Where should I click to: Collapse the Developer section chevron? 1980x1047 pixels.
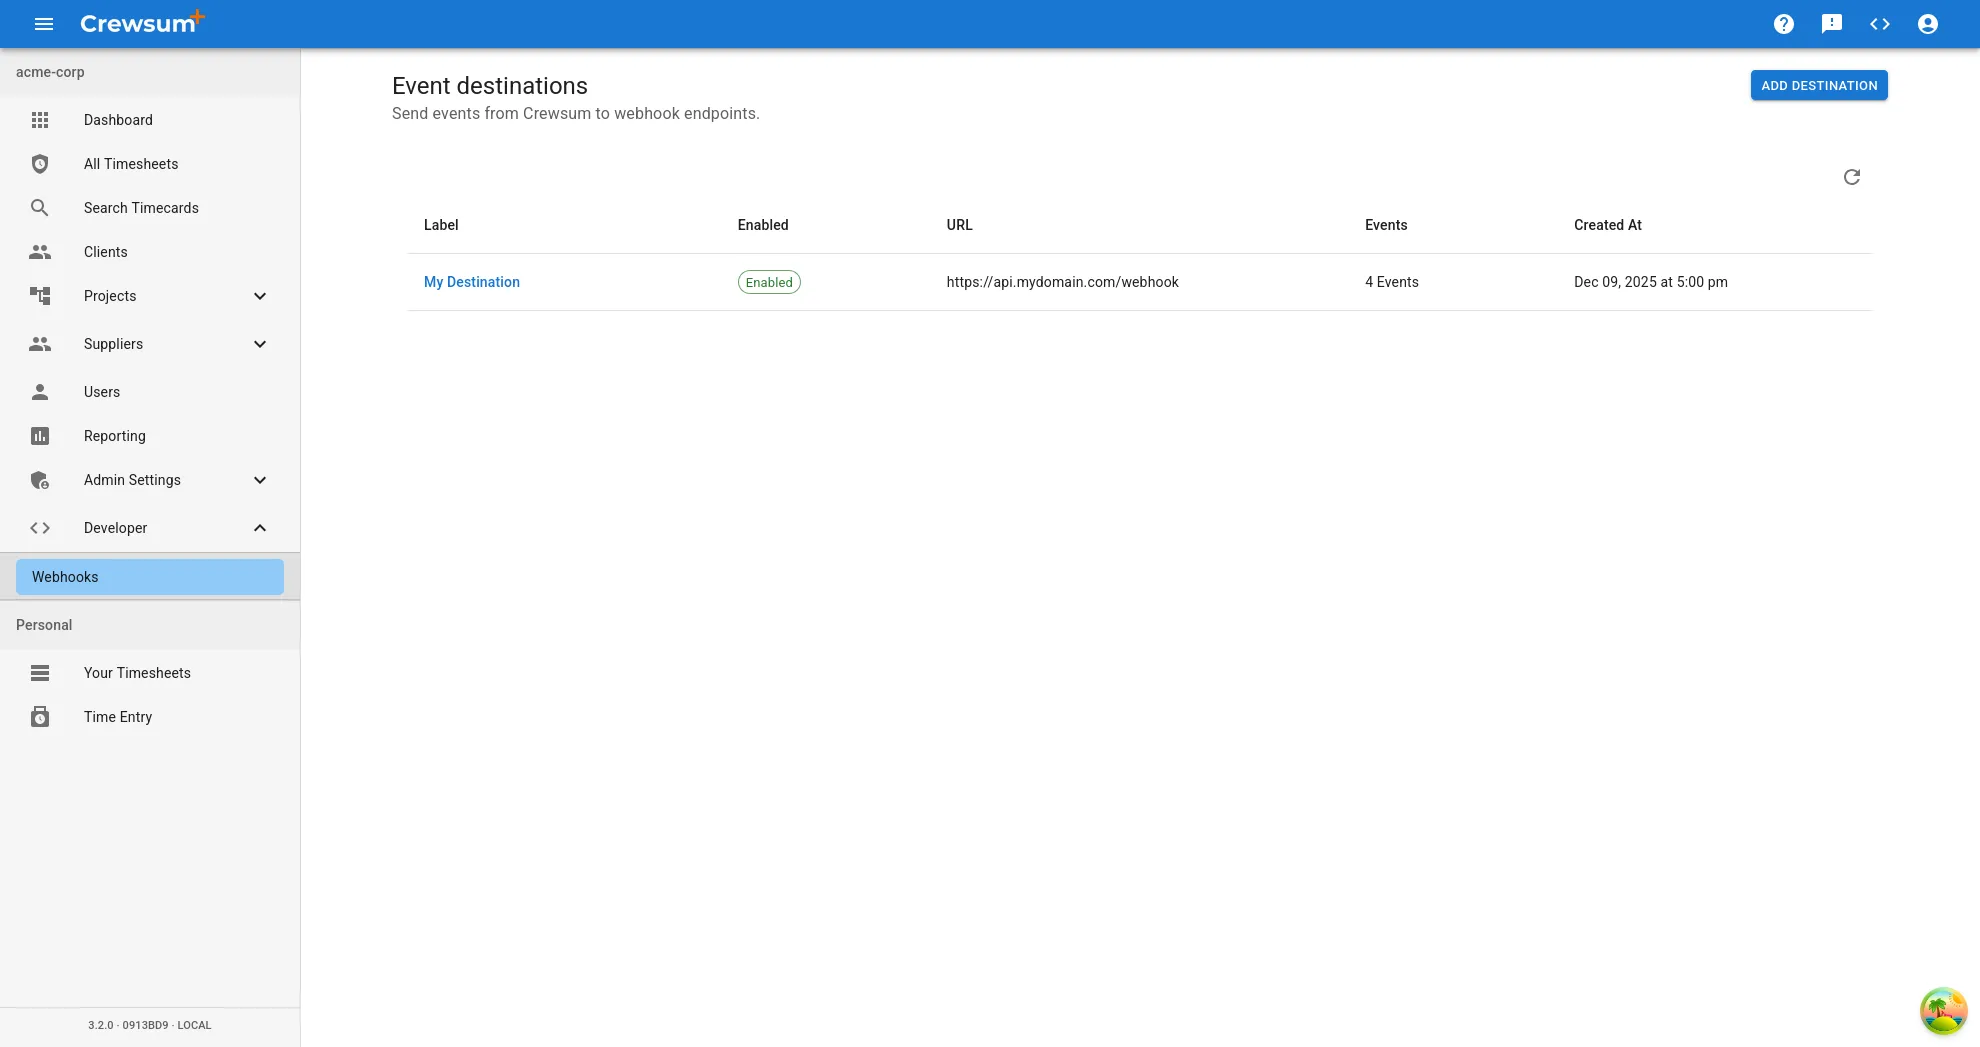pos(260,528)
